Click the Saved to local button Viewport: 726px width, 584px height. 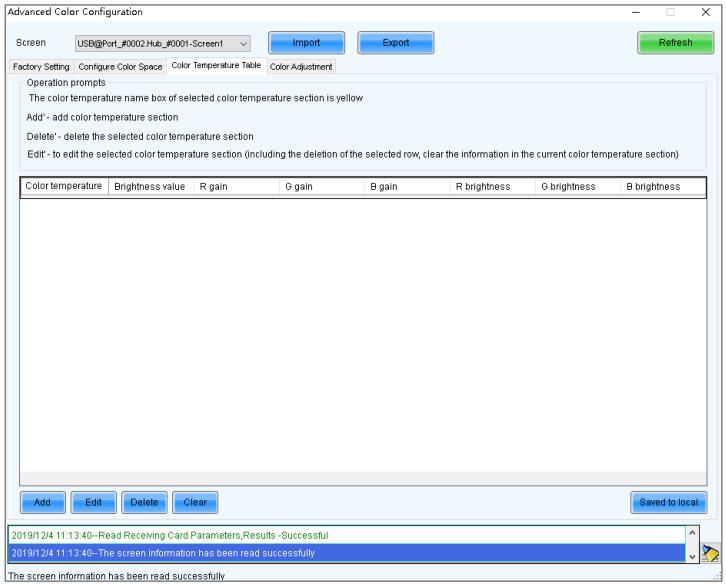(x=668, y=502)
